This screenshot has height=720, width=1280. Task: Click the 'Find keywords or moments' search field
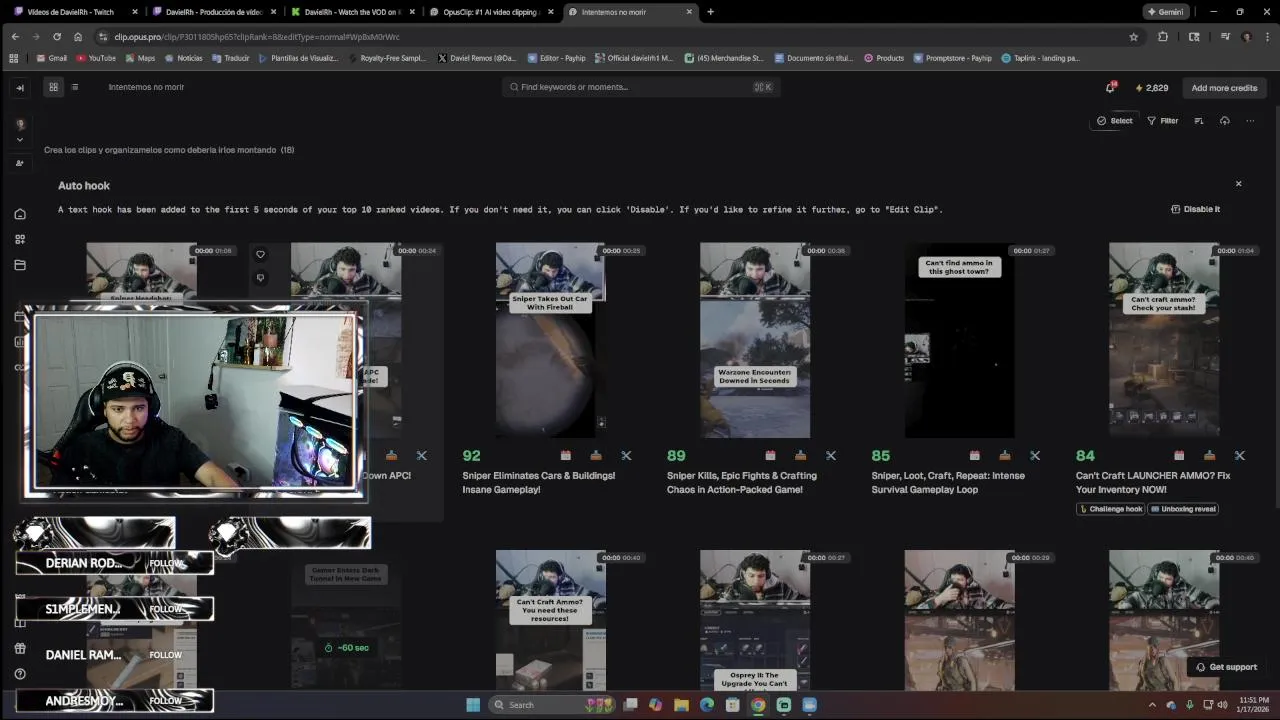(x=640, y=87)
